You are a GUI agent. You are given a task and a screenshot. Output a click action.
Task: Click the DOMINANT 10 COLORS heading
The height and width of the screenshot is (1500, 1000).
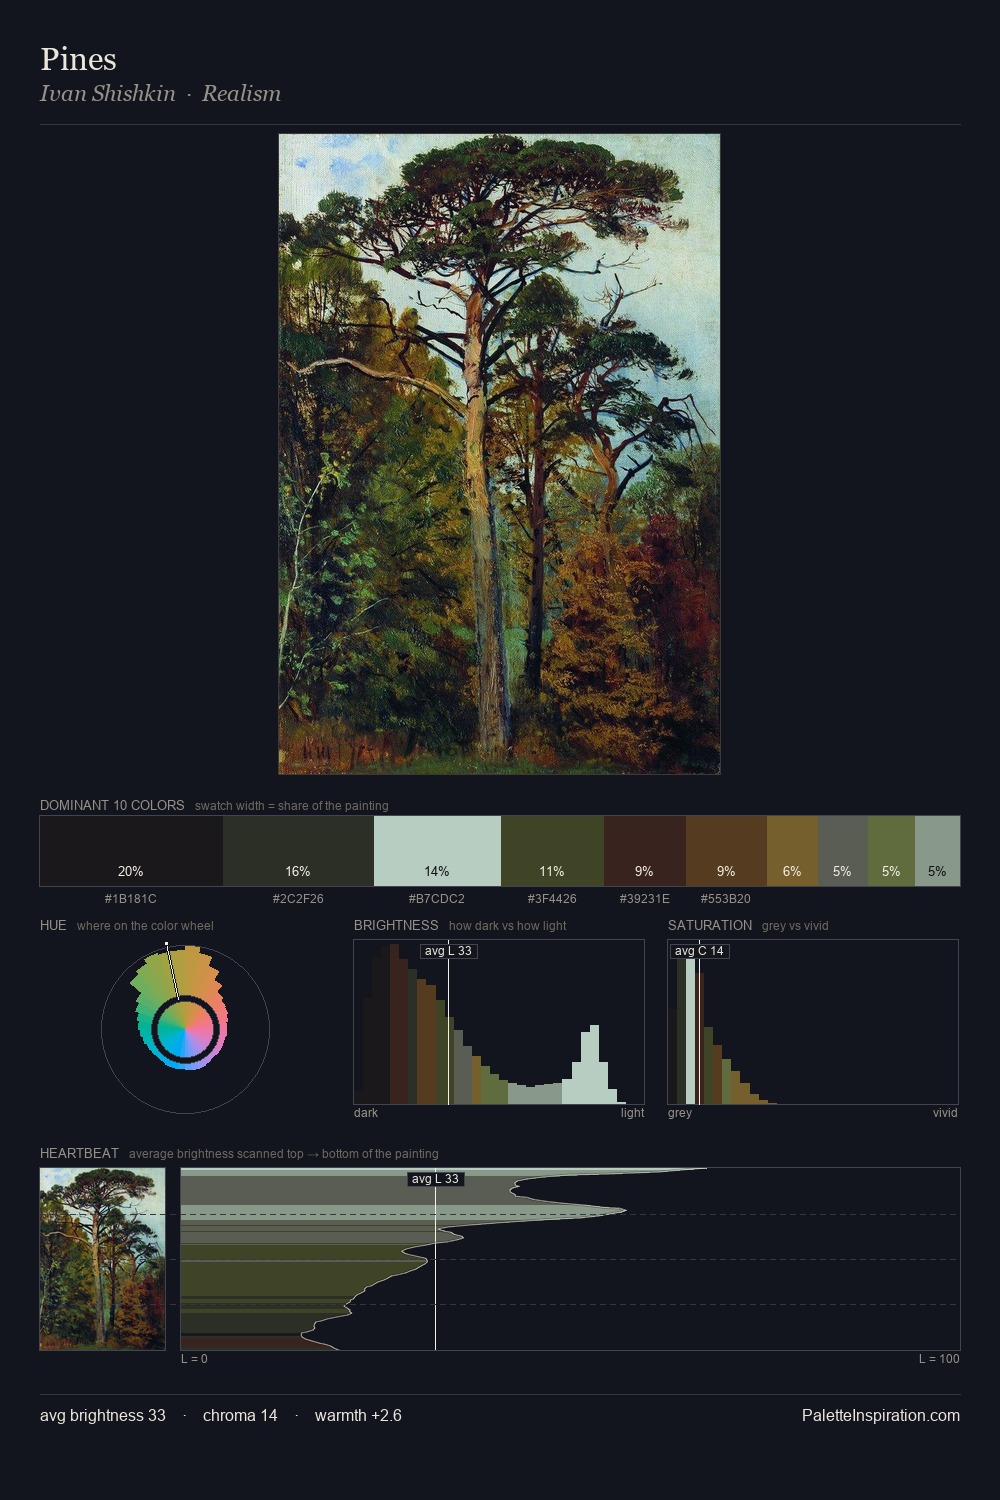click(x=112, y=805)
